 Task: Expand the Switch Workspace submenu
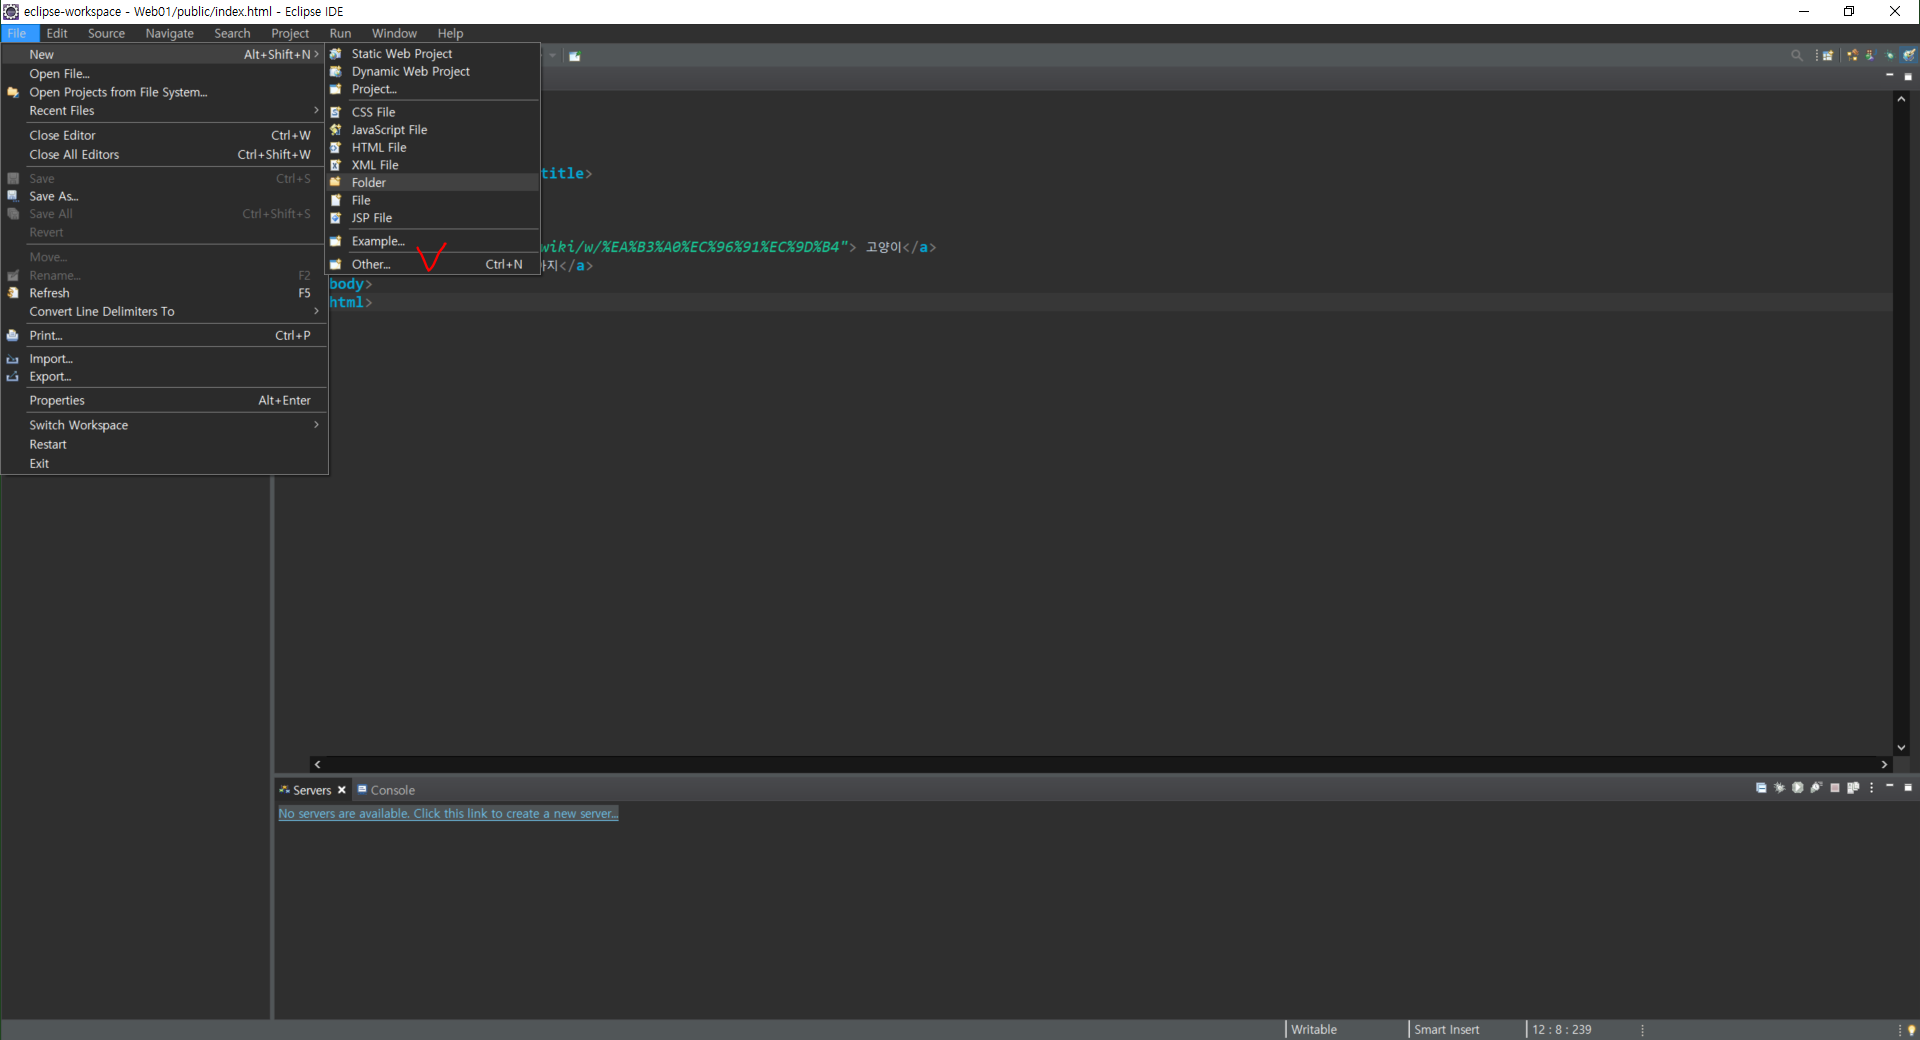coord(165,425)
